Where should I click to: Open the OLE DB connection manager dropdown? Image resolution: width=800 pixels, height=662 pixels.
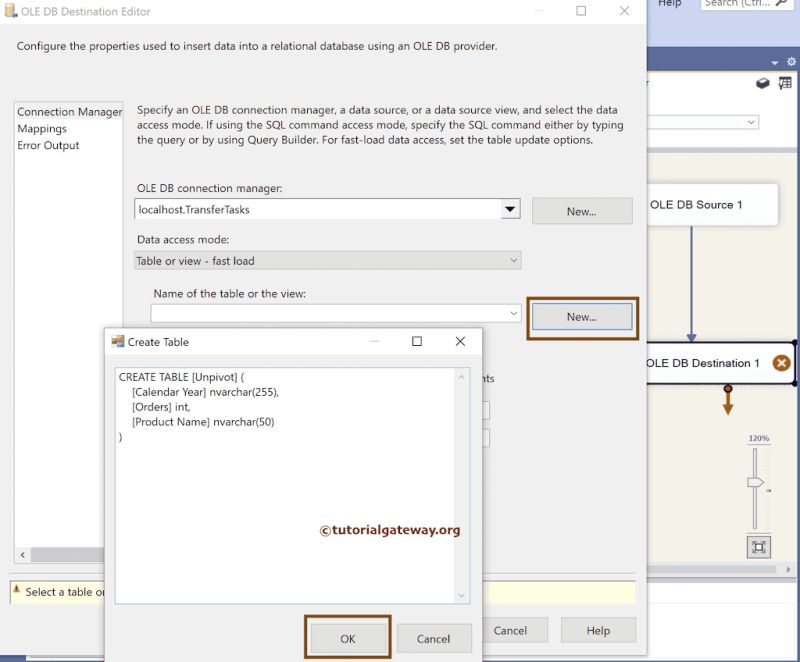click(510, 209)
